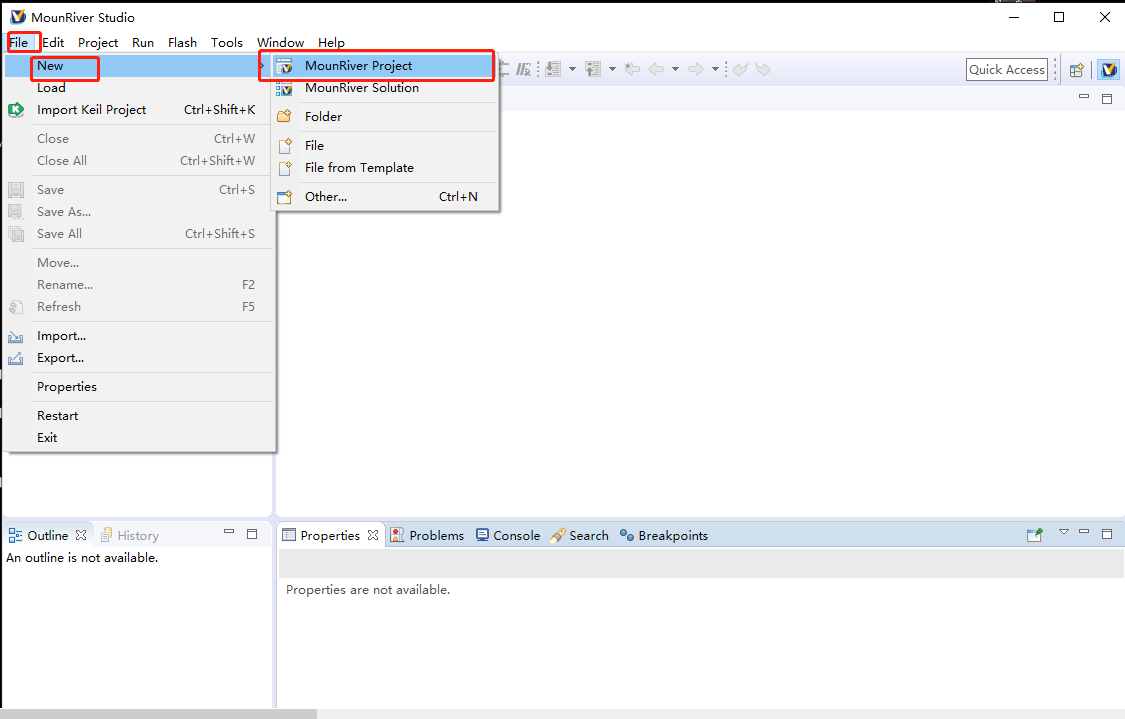
Task: Open the Properties View Menu triangle
Action: [x=1064, y=532]
